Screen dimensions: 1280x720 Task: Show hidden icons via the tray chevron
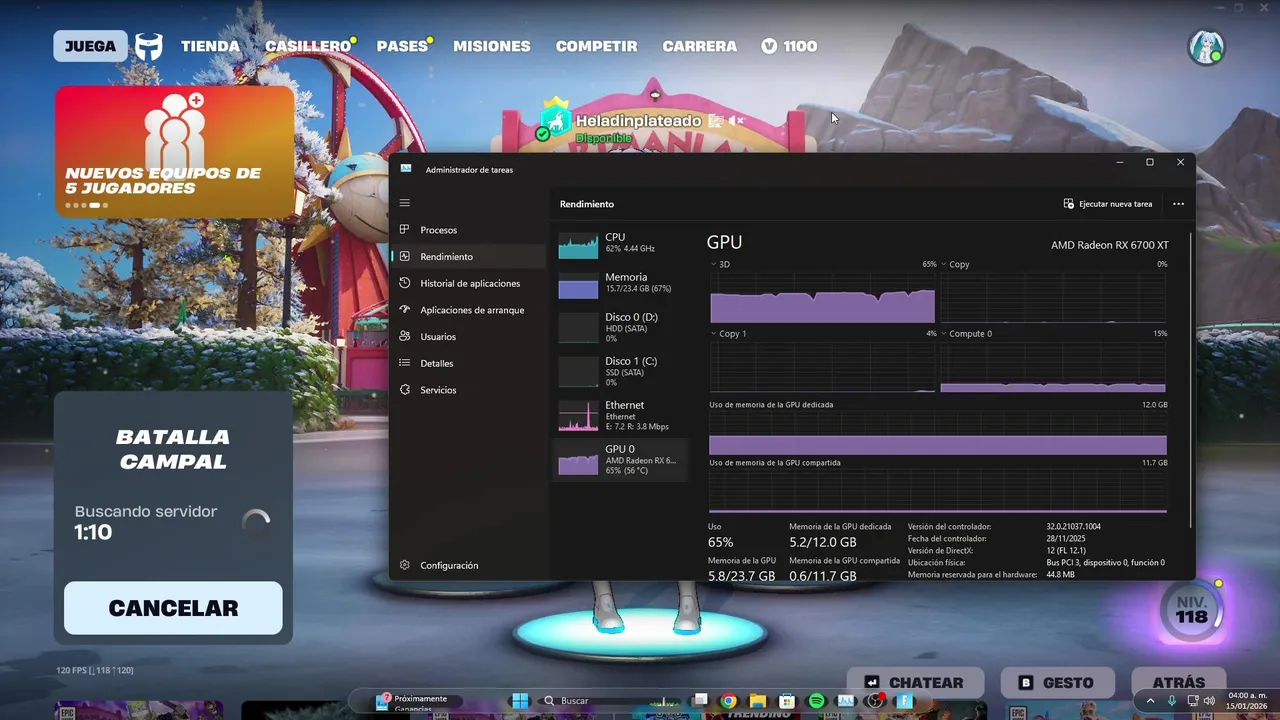tap(1150, 701)
